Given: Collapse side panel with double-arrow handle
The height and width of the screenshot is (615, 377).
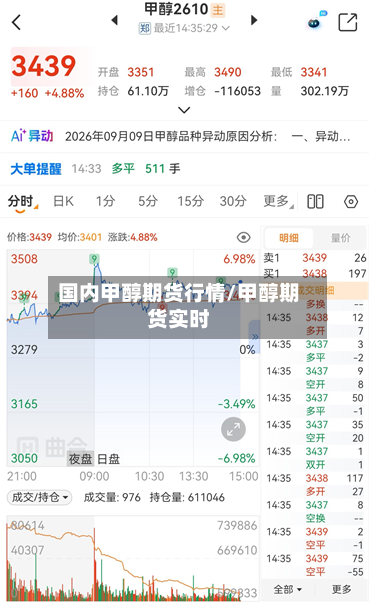Looking at the screenshot, I should click(255, 337).
